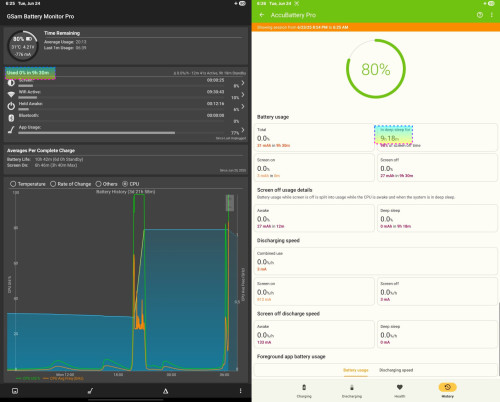Image resolution: width=500 pixels, height=402 pixels.
Task: Tap Screen off discharge speed Awake card
Action: (x=314, y=334)
